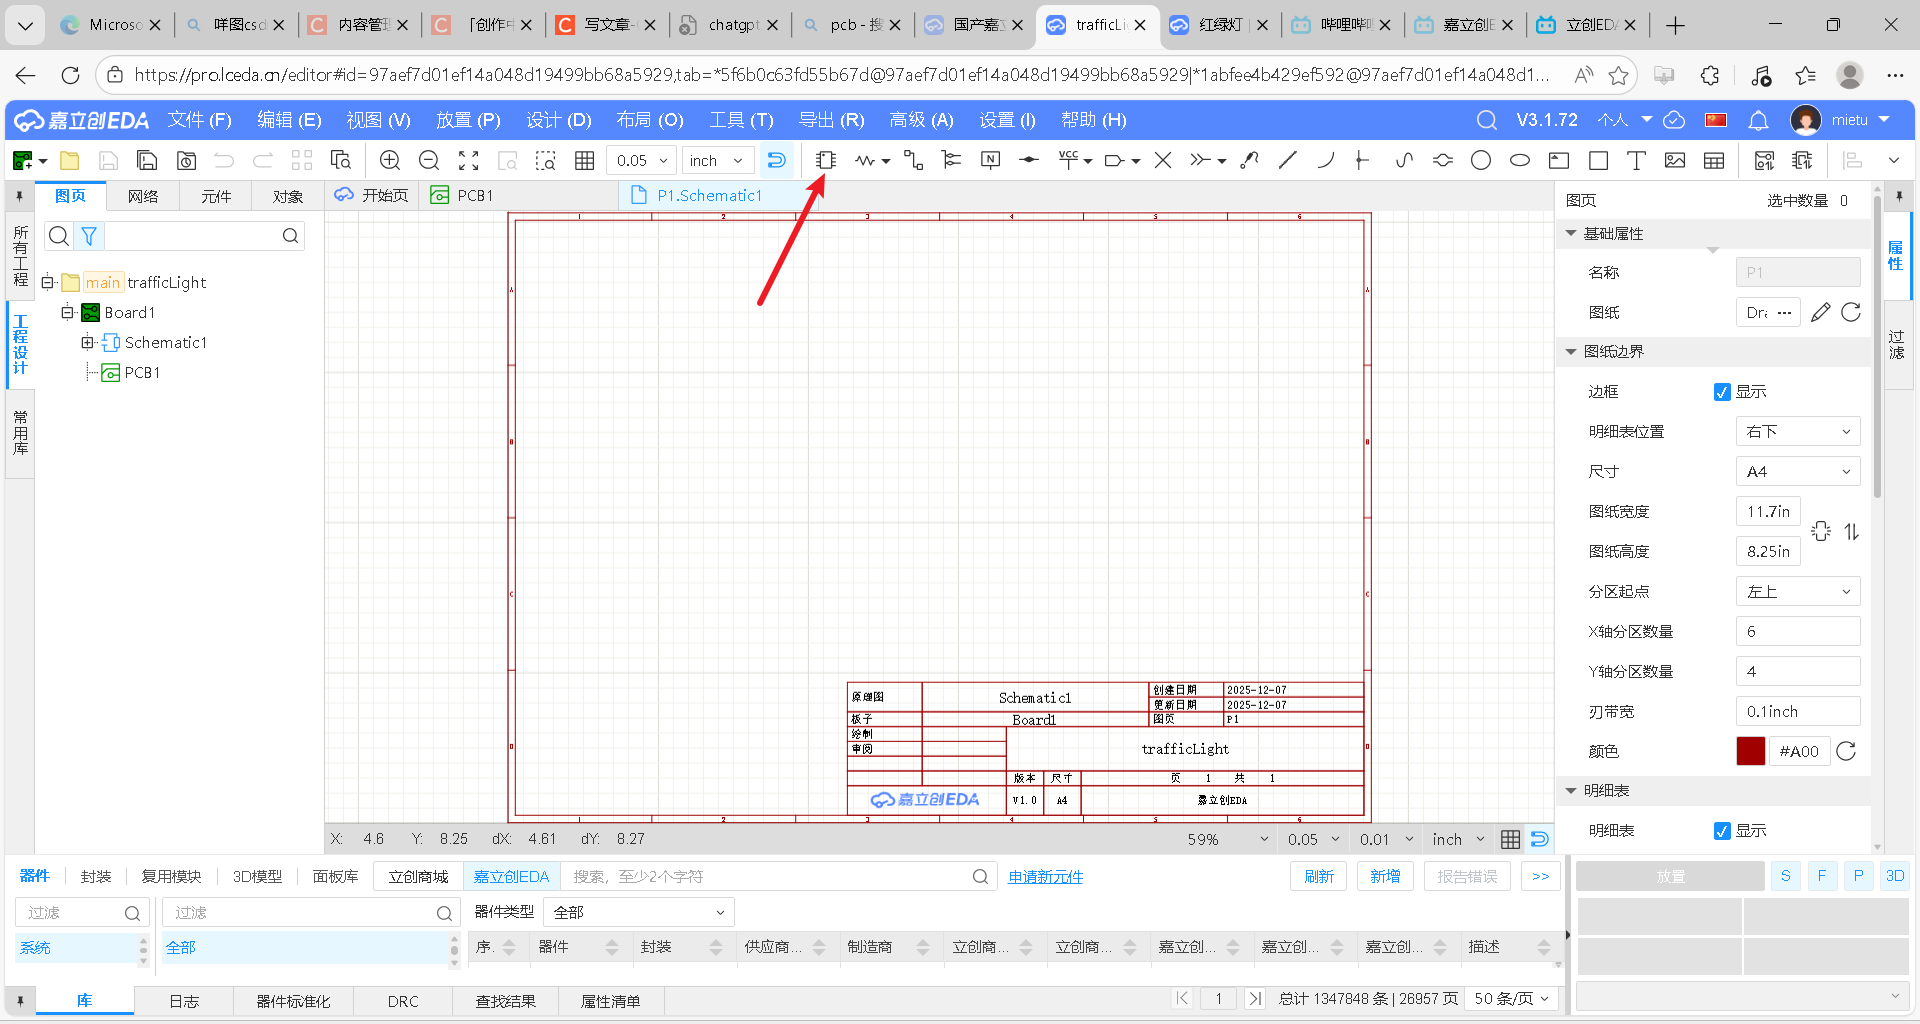
Task: Open the 50 条/页 page size dropdown
Action: tap(1512, 999)
